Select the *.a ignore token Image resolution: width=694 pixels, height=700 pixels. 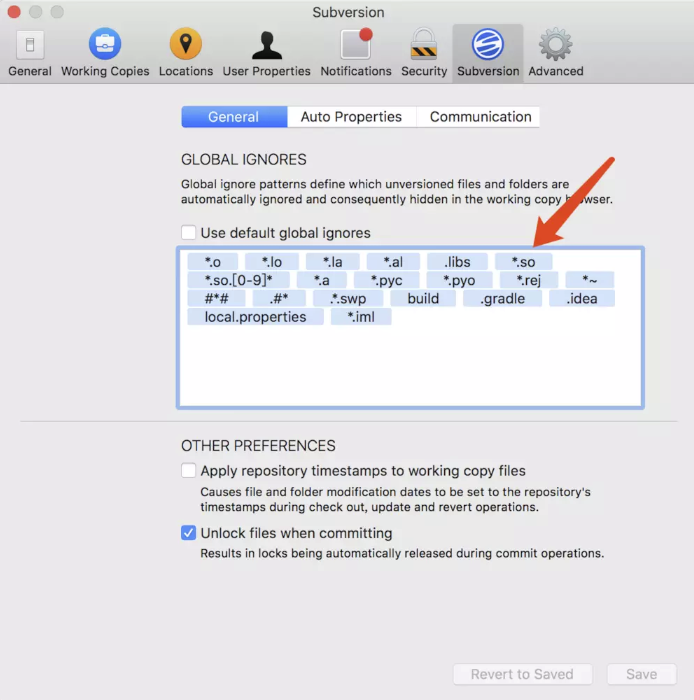point(322,280)
